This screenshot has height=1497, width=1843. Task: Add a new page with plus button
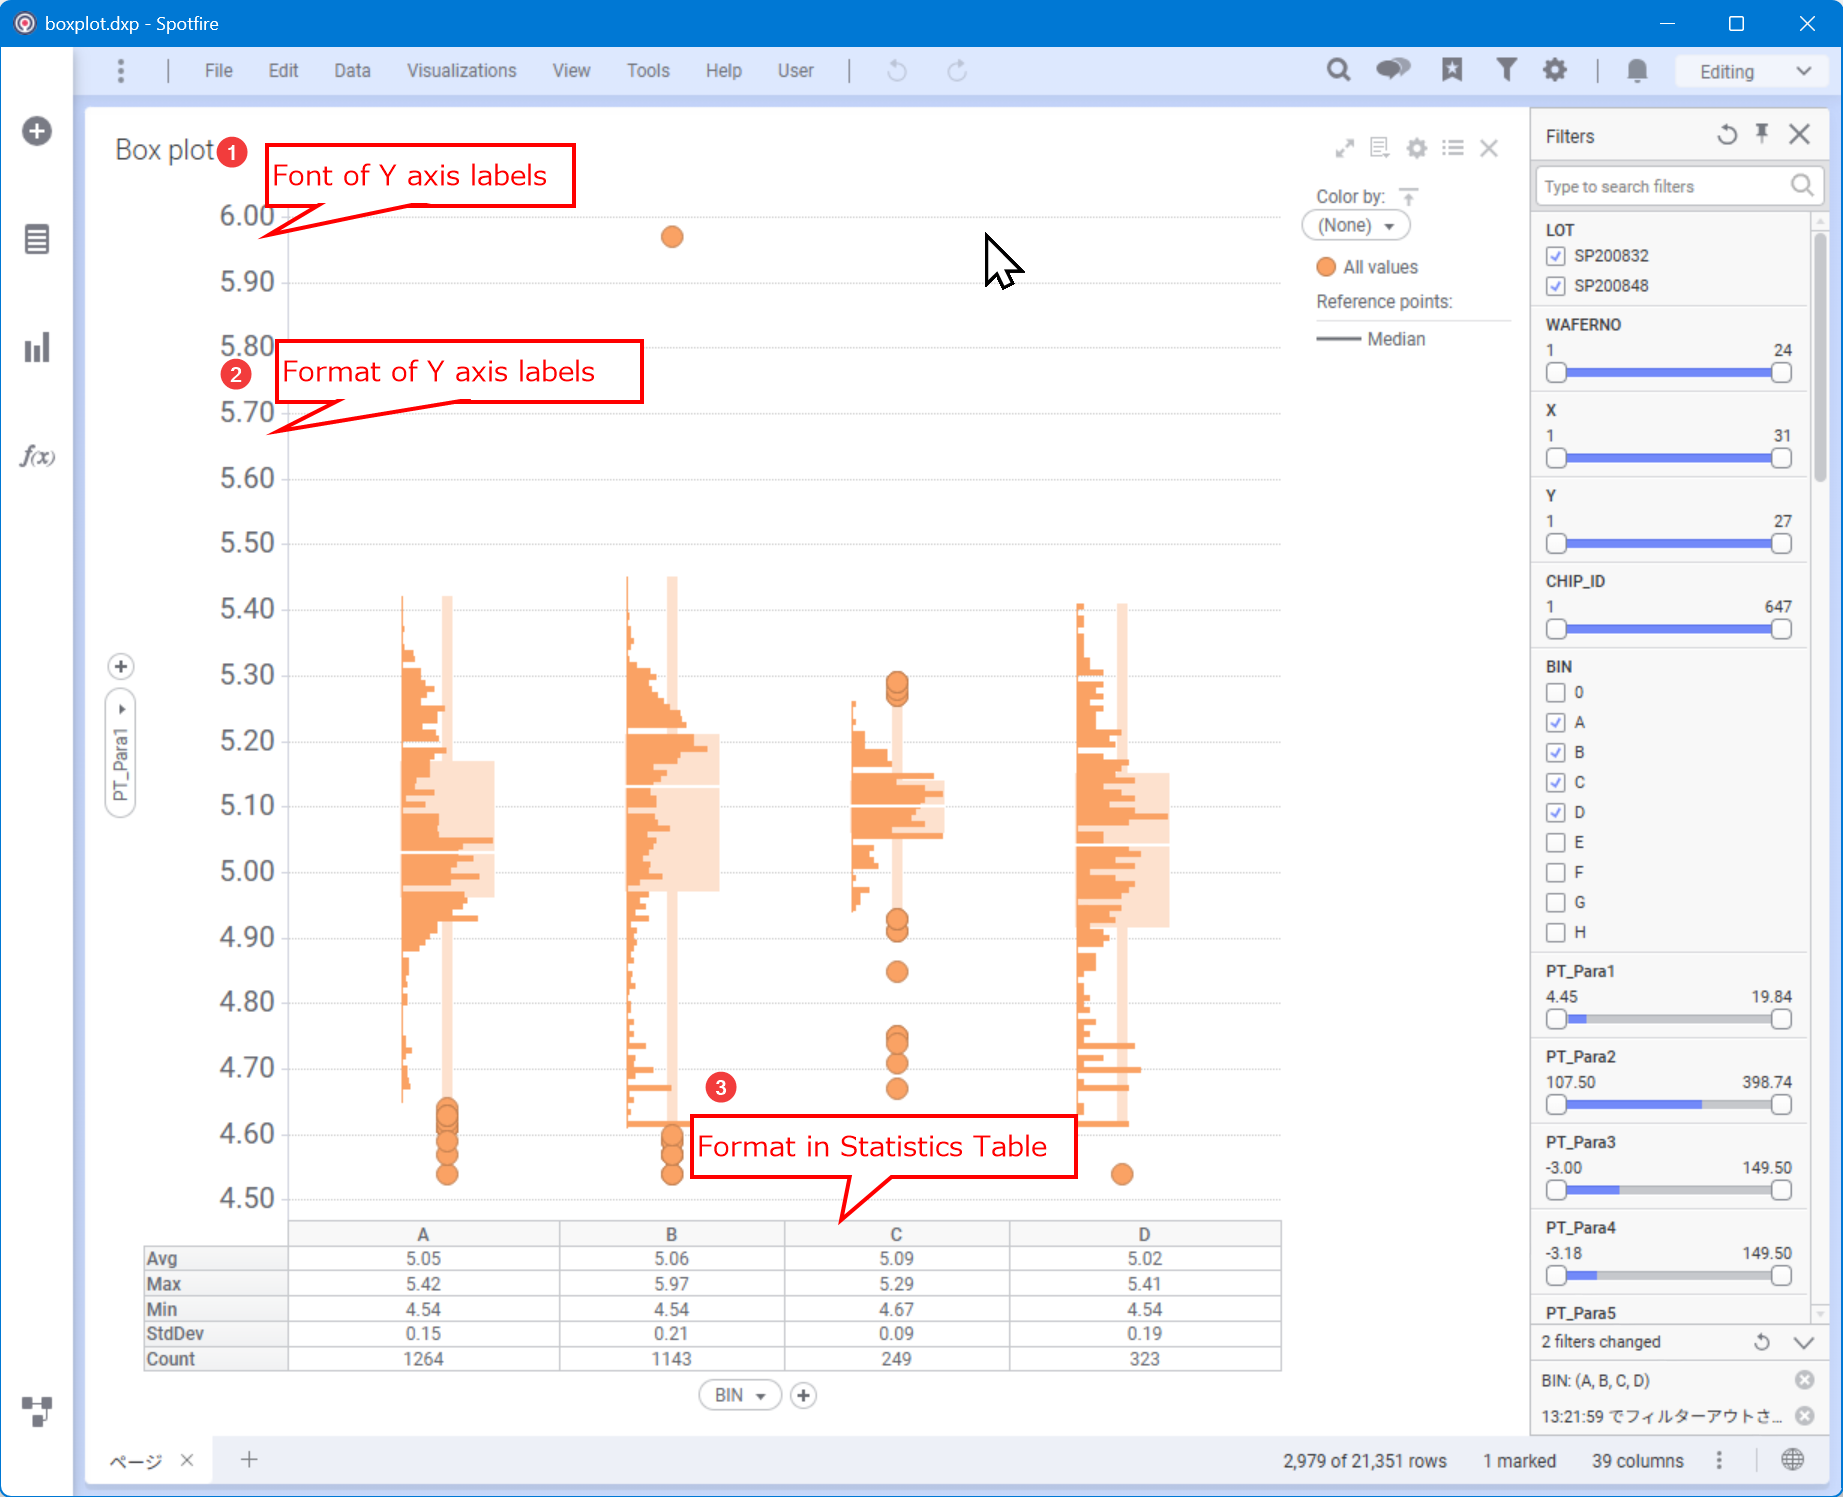249,1460
